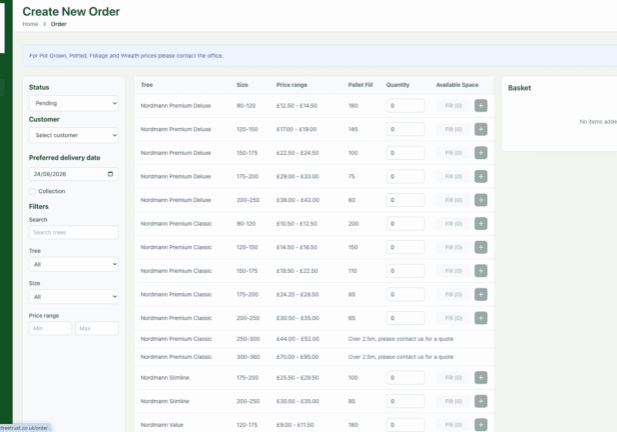The height and width of the screenshot is (432, 617).
Task: Focus quantity box for Nordmann Value 120-175
Action: 405,425
